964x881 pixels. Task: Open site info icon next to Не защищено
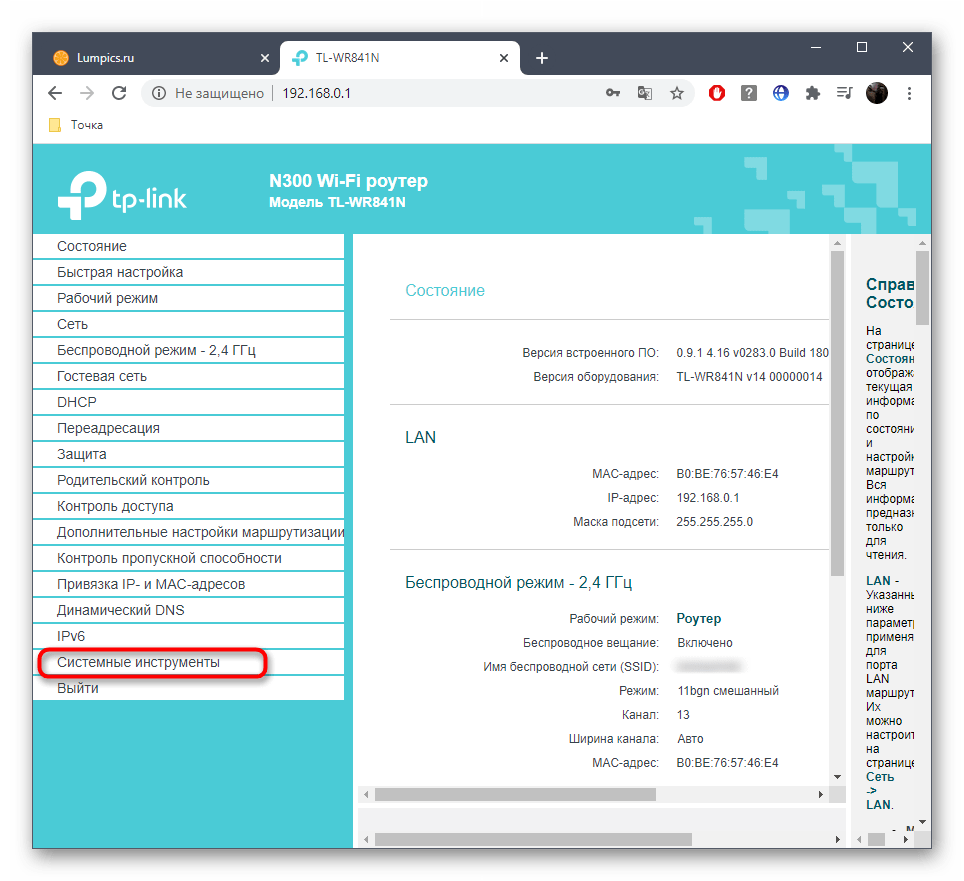[x=159, y=93]
